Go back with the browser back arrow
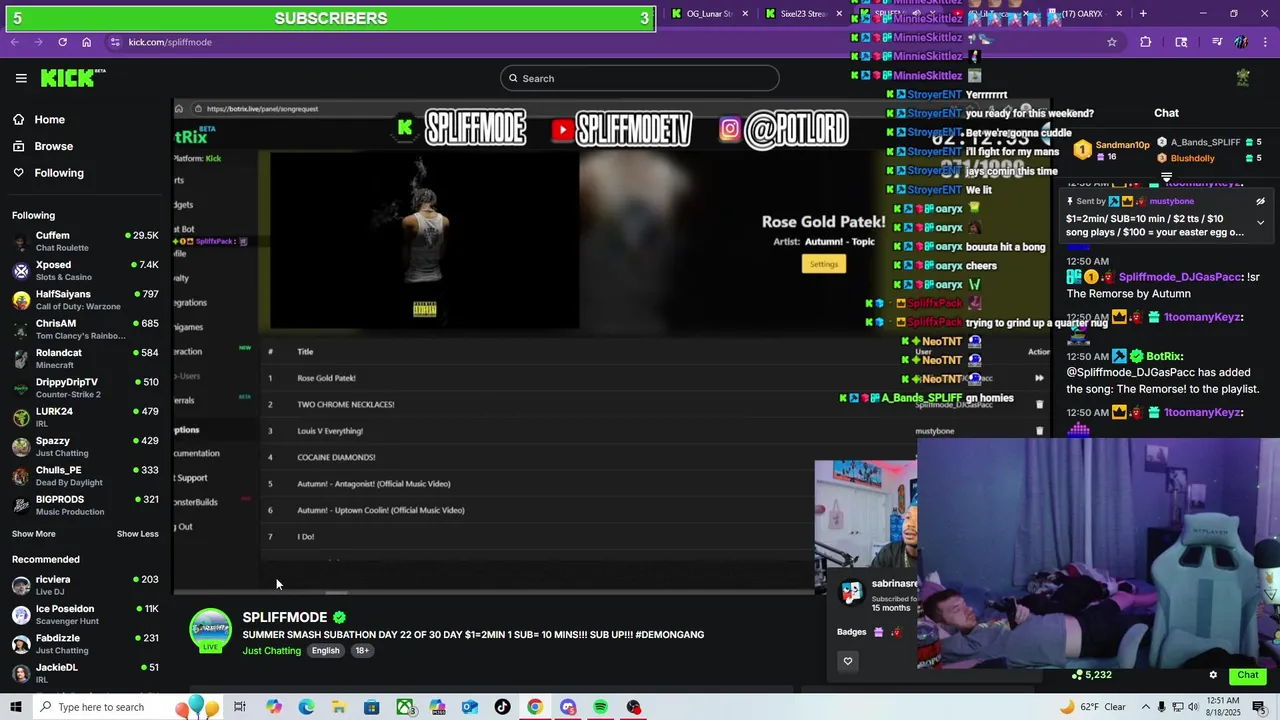The image size is (1280, 720). point(14,42)
